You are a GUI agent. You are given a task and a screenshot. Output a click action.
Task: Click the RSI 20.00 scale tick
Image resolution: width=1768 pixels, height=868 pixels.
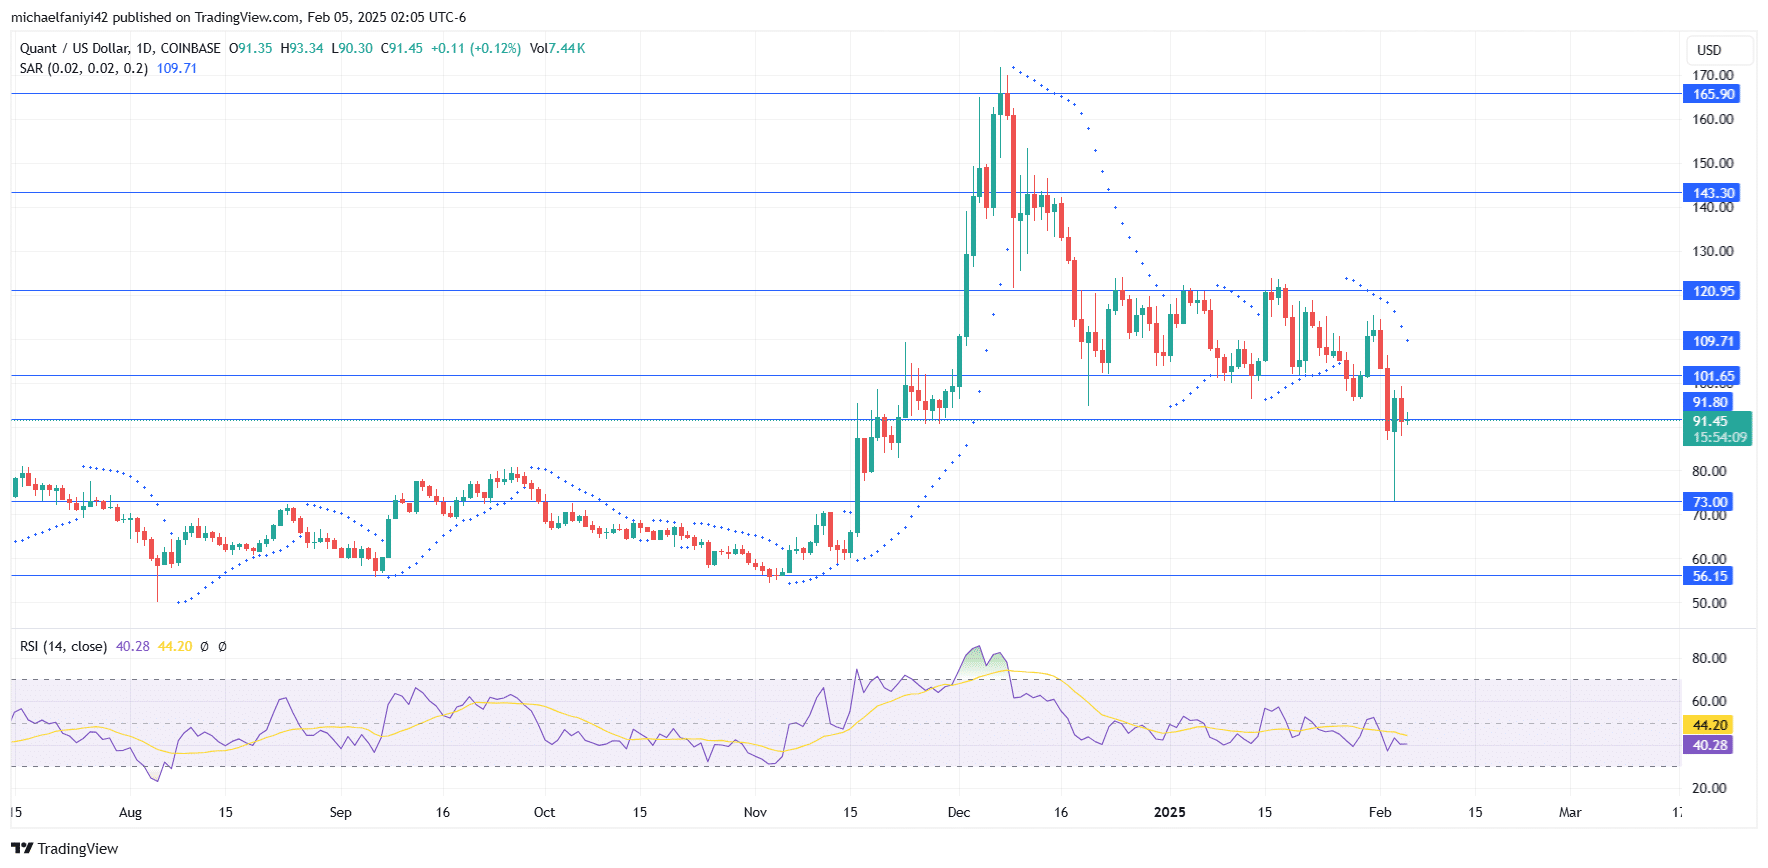(1709, 788)
